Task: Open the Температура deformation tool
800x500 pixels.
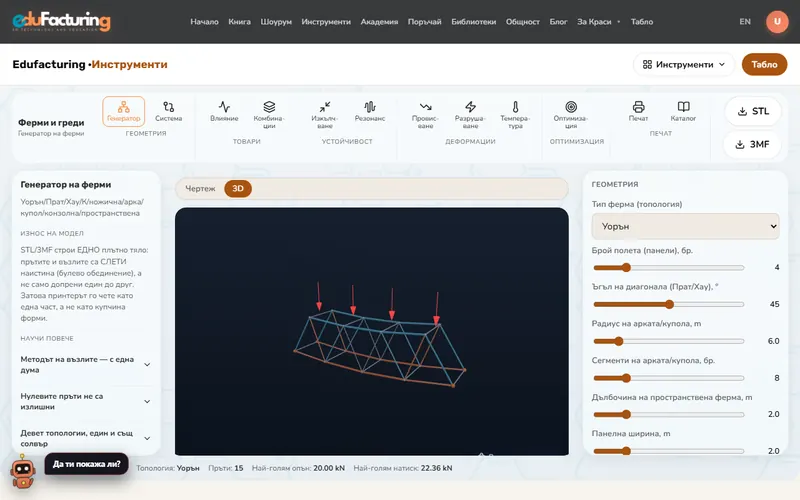Action: click(x=515, y=115)
